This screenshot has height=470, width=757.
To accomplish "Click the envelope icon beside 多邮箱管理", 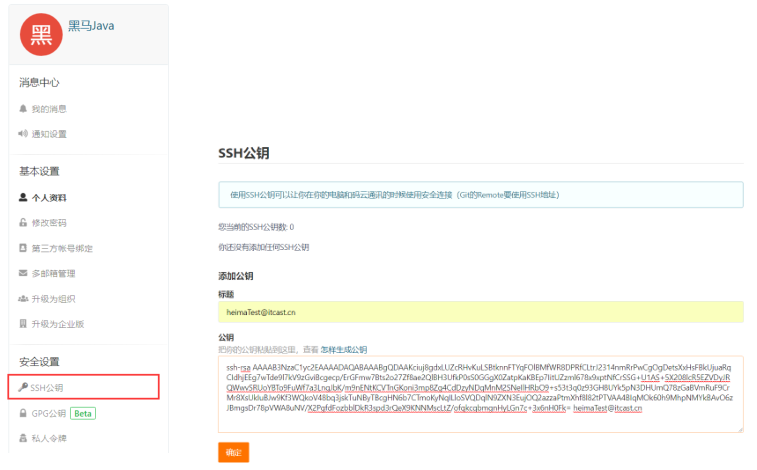I will coord(23,273).
